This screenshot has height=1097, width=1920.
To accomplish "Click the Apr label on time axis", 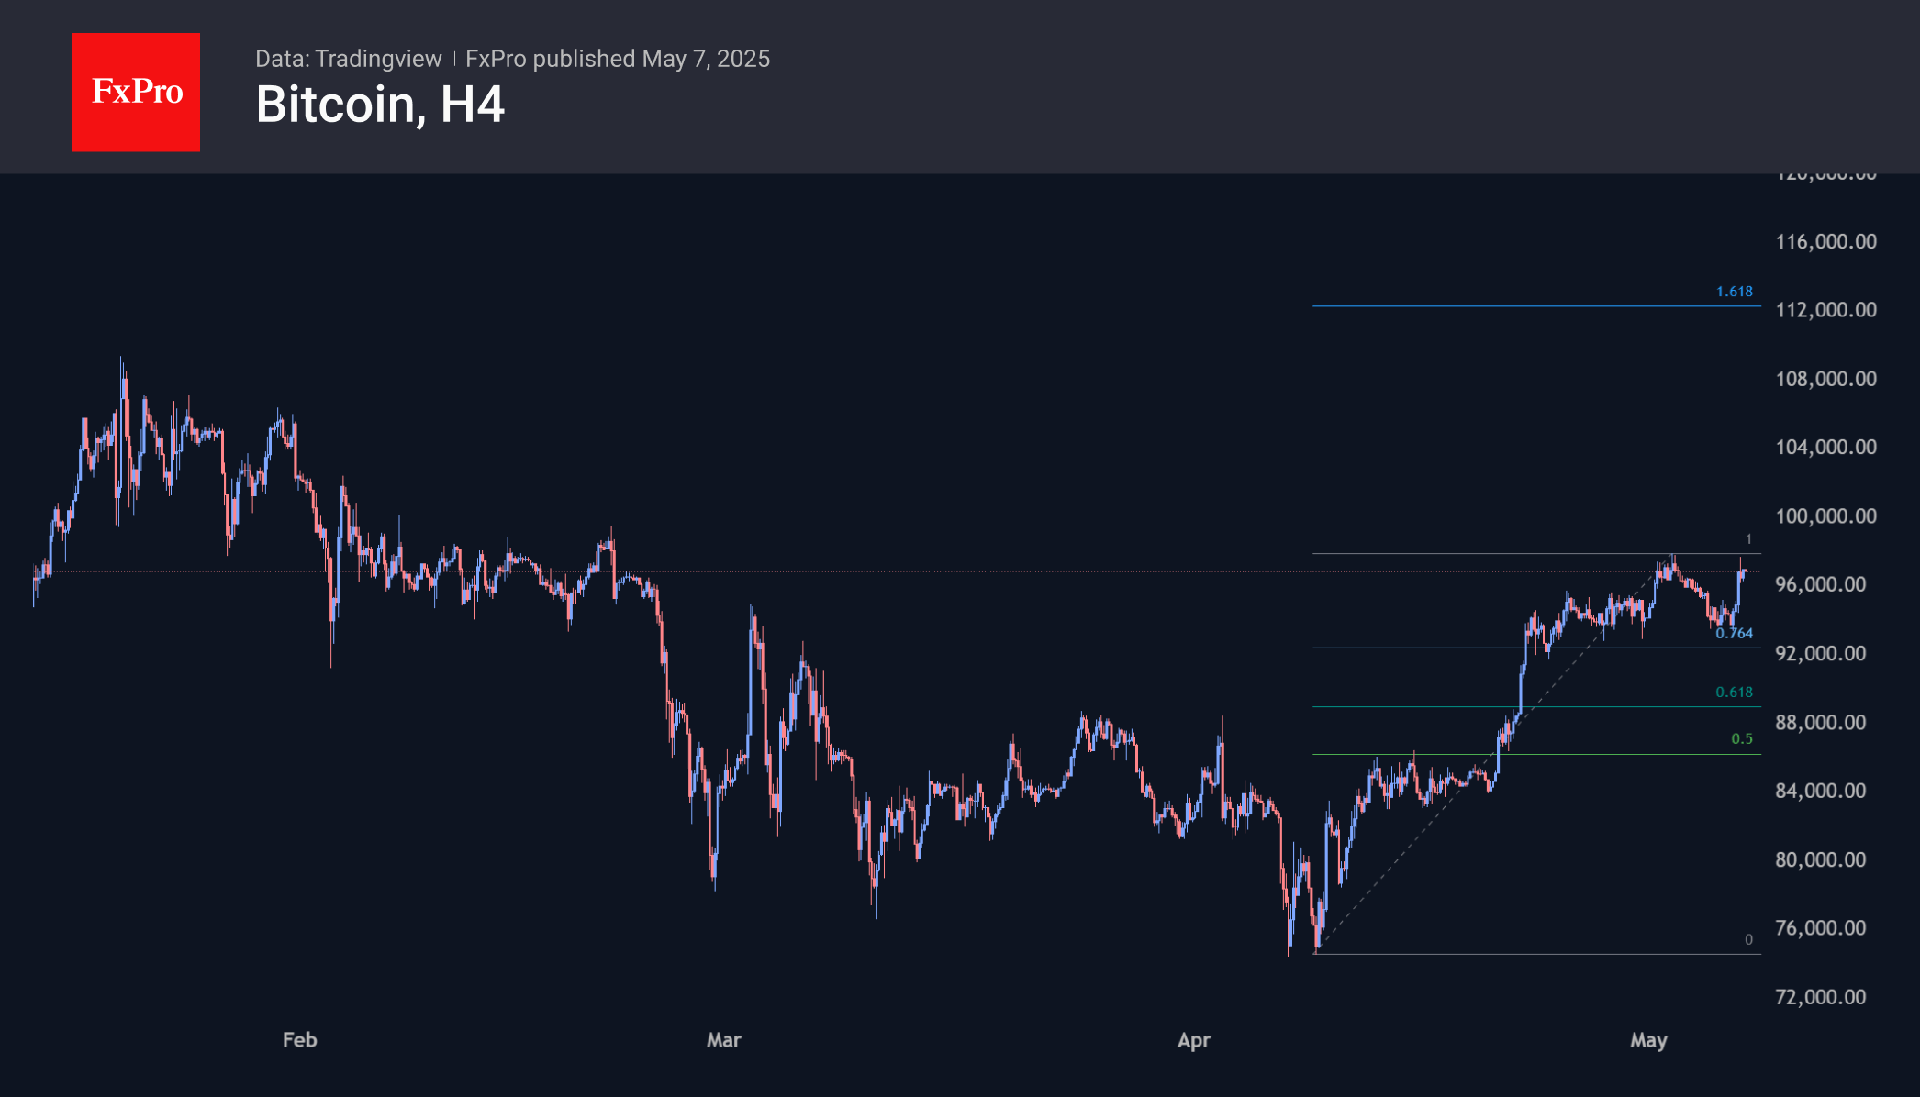I will (x=1194, y=1040).
